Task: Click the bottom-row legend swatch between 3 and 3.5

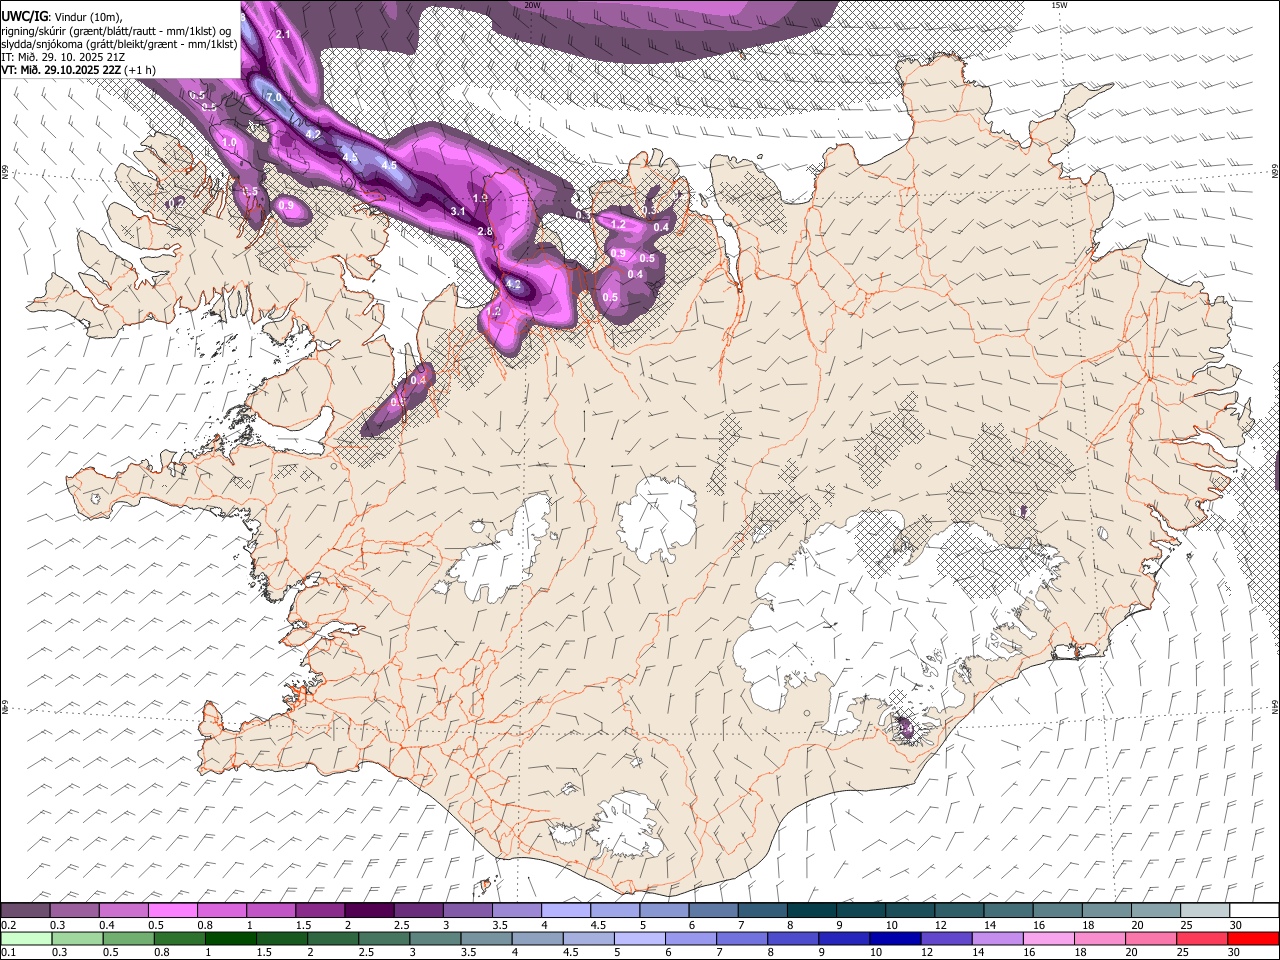Action: (435, 939)
